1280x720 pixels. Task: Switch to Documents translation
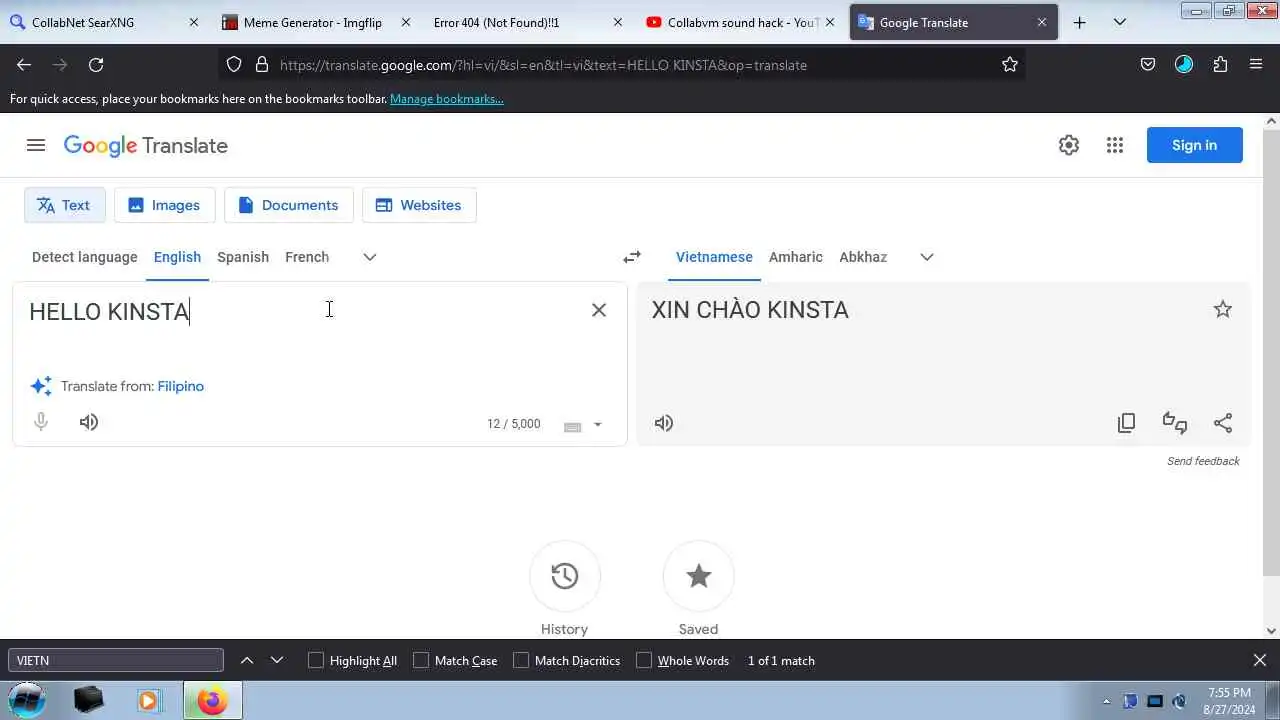tap(288, 205)
